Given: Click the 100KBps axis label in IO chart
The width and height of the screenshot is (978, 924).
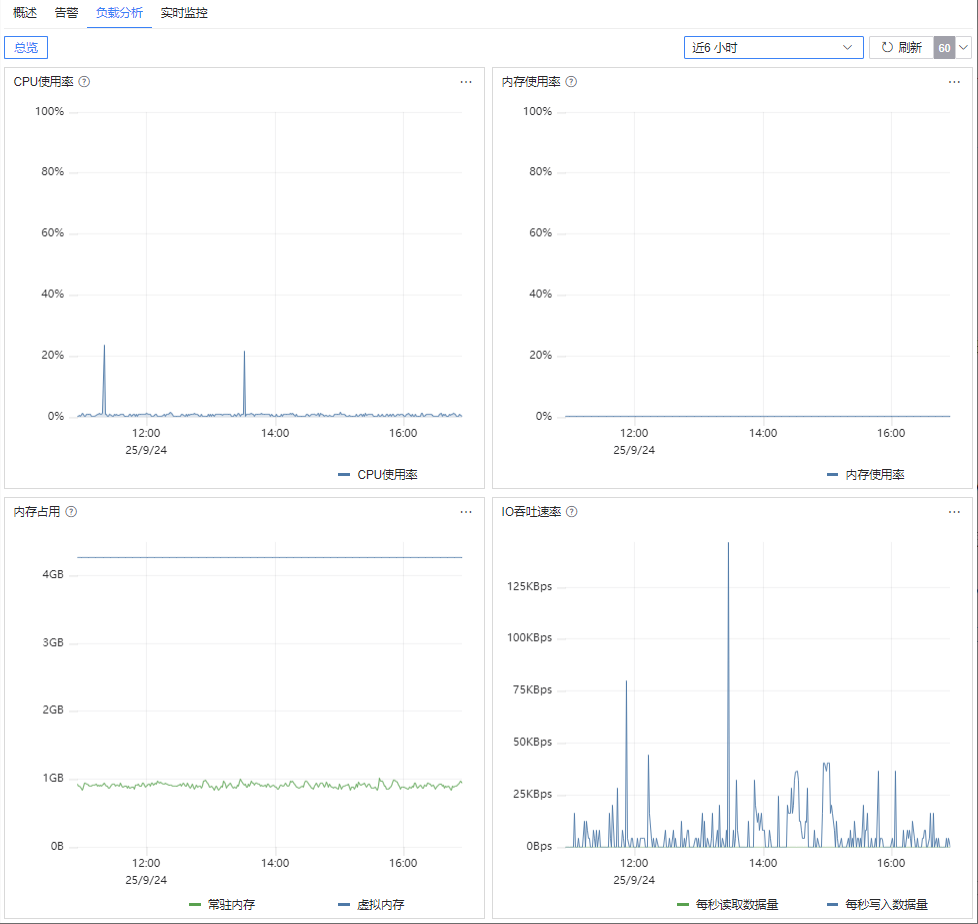Looking at the screenshot, I should click(x=530, y=638).
